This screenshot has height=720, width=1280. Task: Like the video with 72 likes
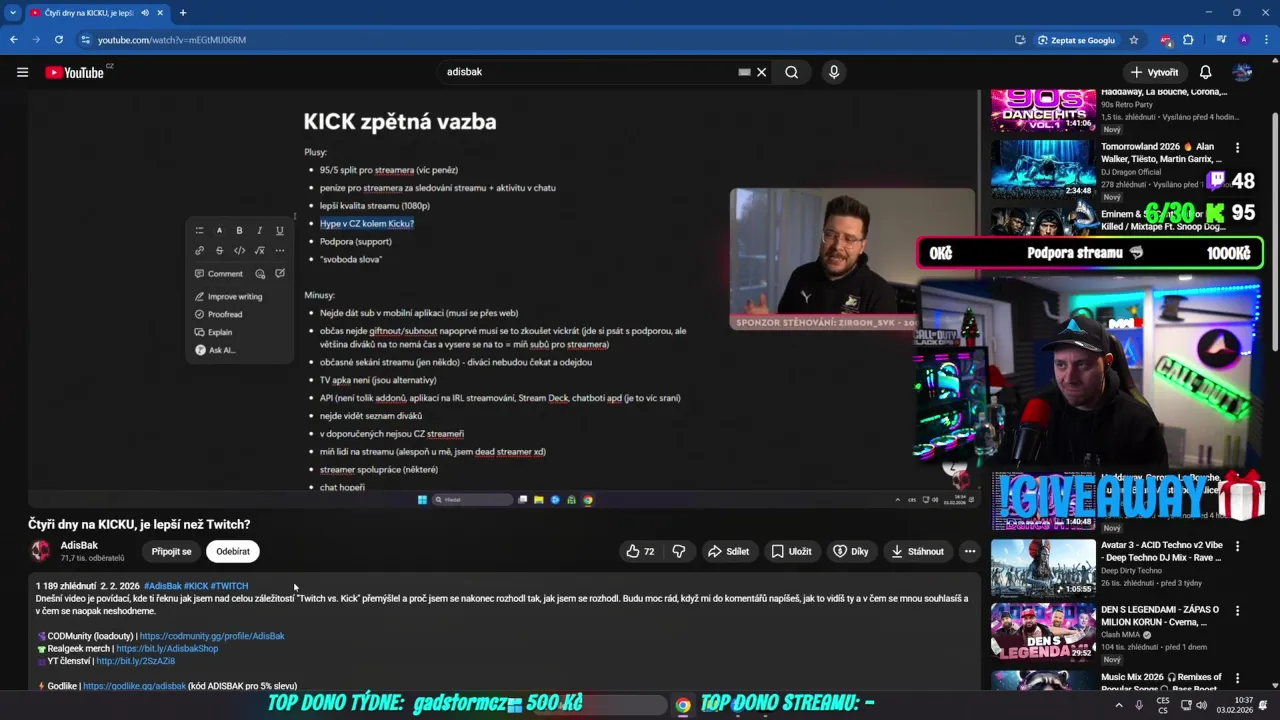pos(640,551)
